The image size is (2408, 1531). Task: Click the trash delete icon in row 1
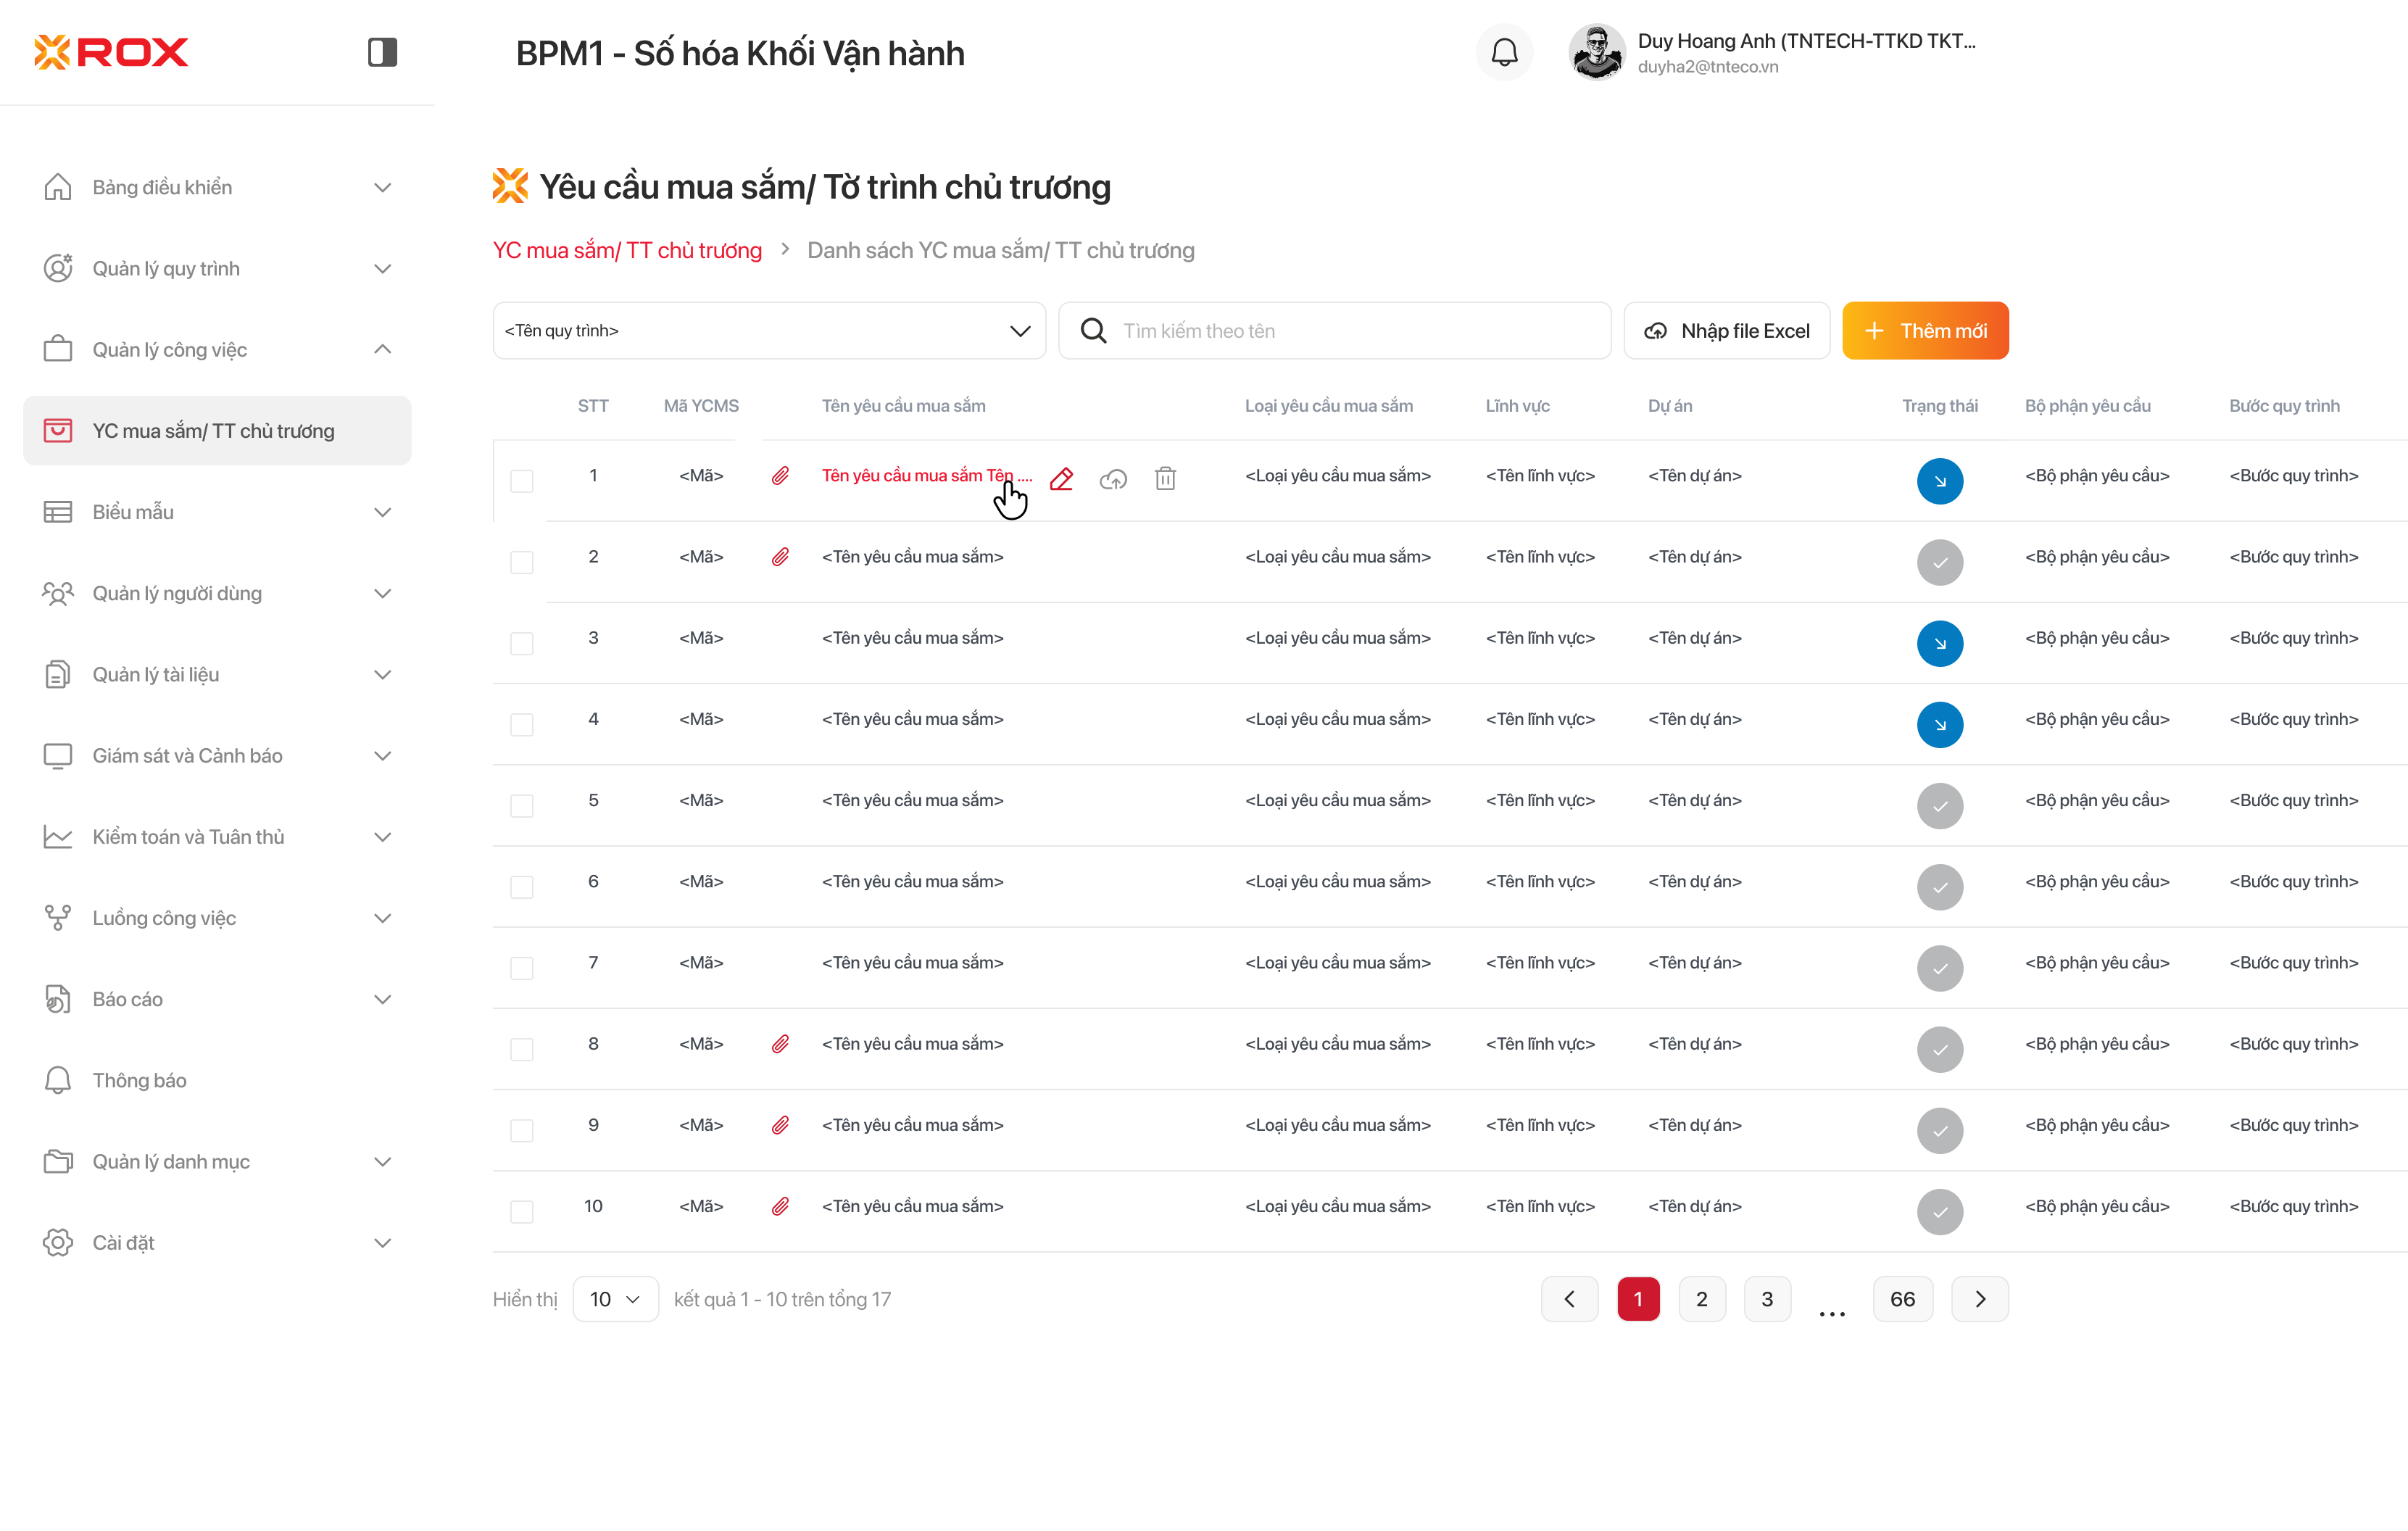(1165, 479)
